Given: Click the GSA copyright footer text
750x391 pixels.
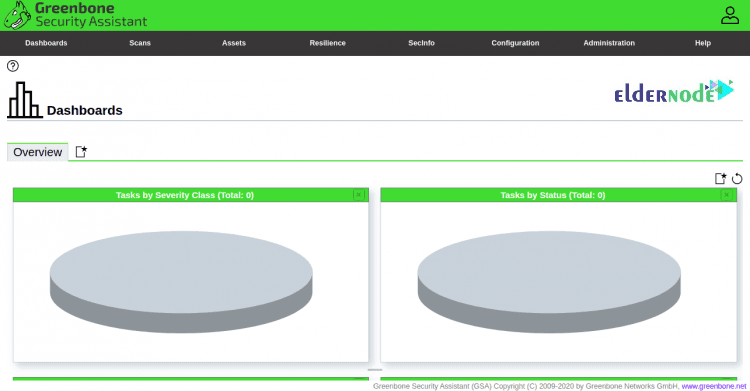Looking at the screenshot, I should (526, 386).
